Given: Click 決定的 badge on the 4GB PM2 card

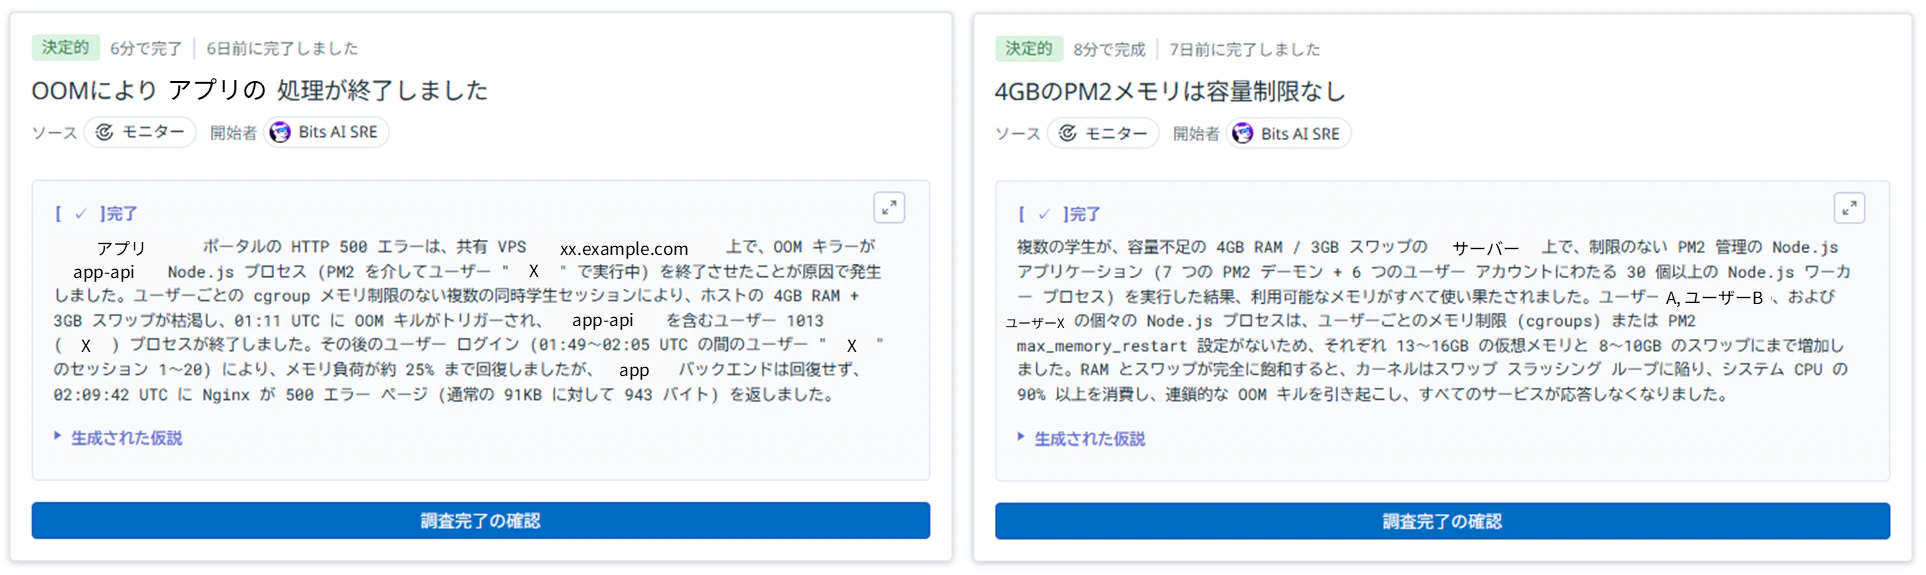Looking at the screenshot, I should pyautogui.click(x=1029, y=48).
